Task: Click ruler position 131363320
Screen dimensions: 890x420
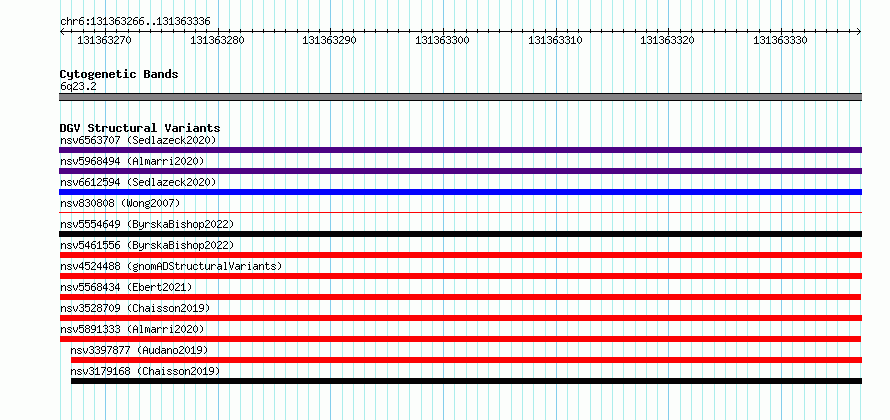Action: click(x=667, y=40)
